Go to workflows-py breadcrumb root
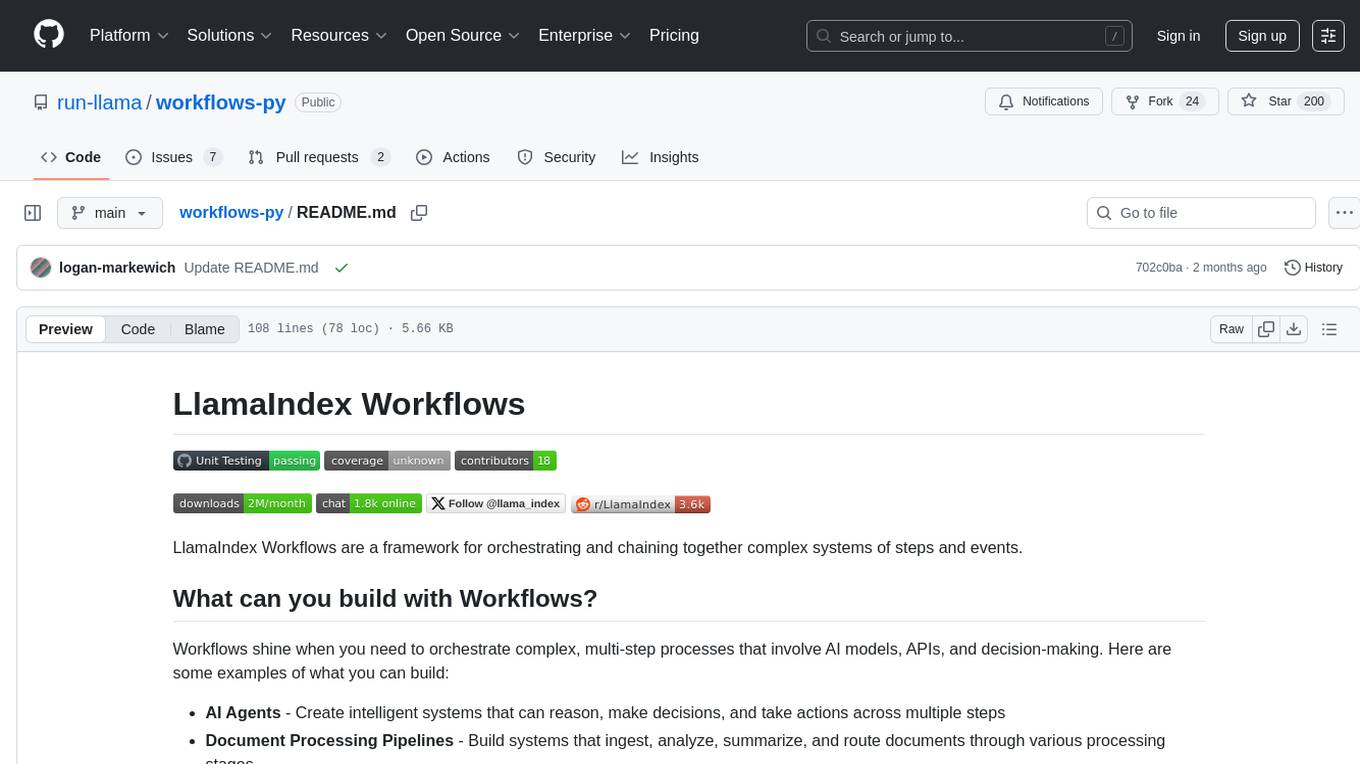1360x764 pixels. coord(231,212)
